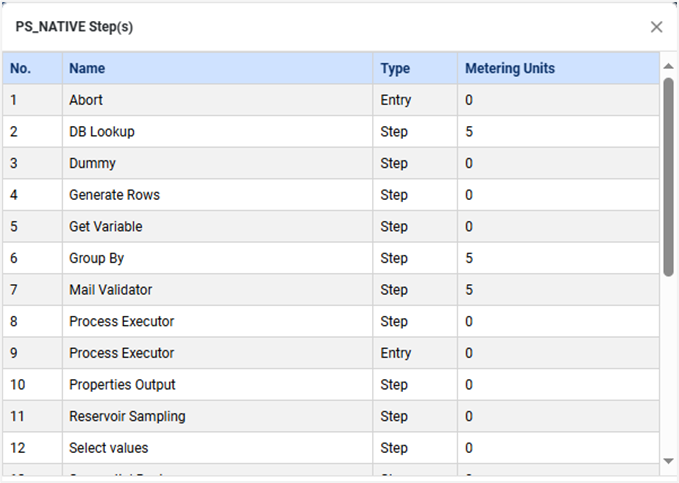Screen dimensions: 679x483
Task: Select Process Executor Entry row 9
Action: (x=121, y=353)
